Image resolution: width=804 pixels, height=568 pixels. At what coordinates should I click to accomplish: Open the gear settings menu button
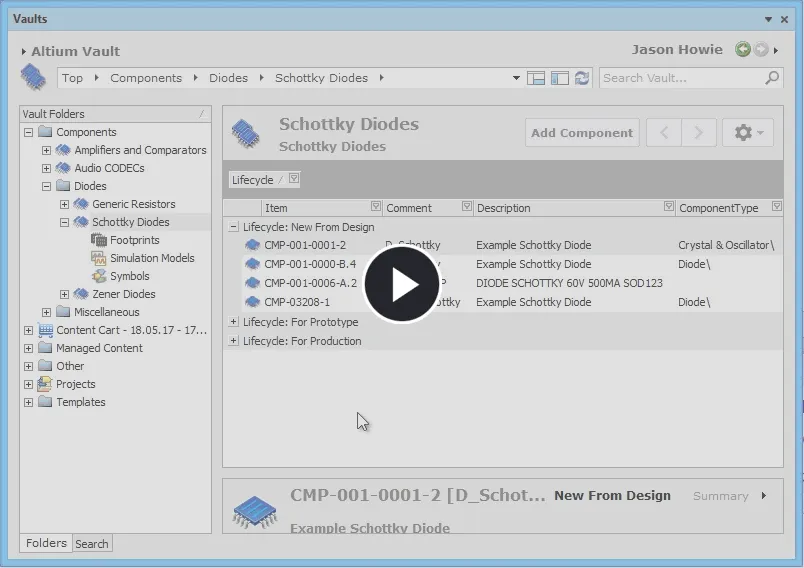[748, 133]
